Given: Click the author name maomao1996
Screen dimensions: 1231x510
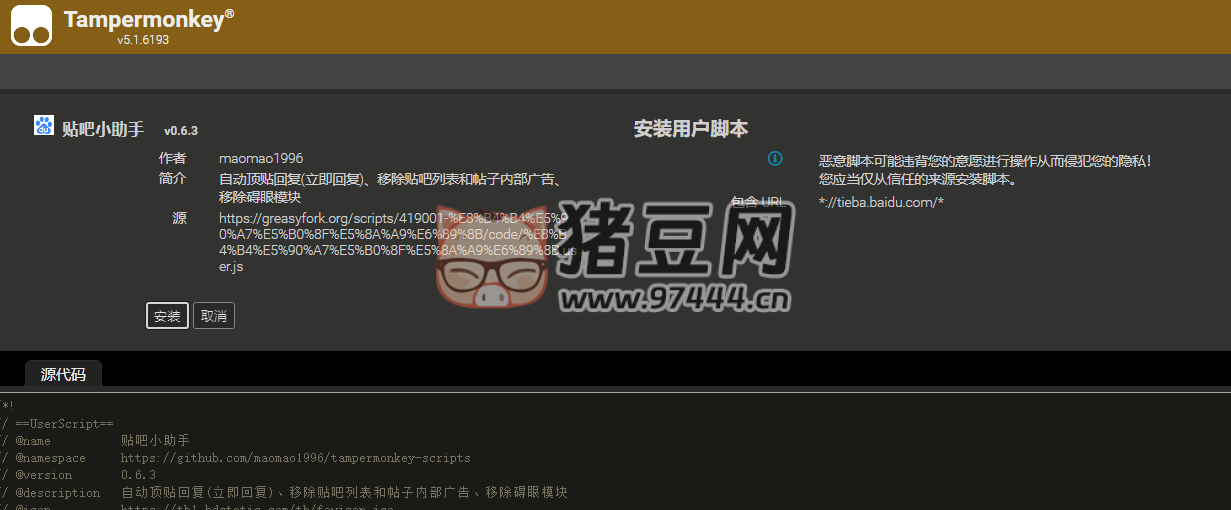Looking at the screenshot, I should (x=261, y=158).
